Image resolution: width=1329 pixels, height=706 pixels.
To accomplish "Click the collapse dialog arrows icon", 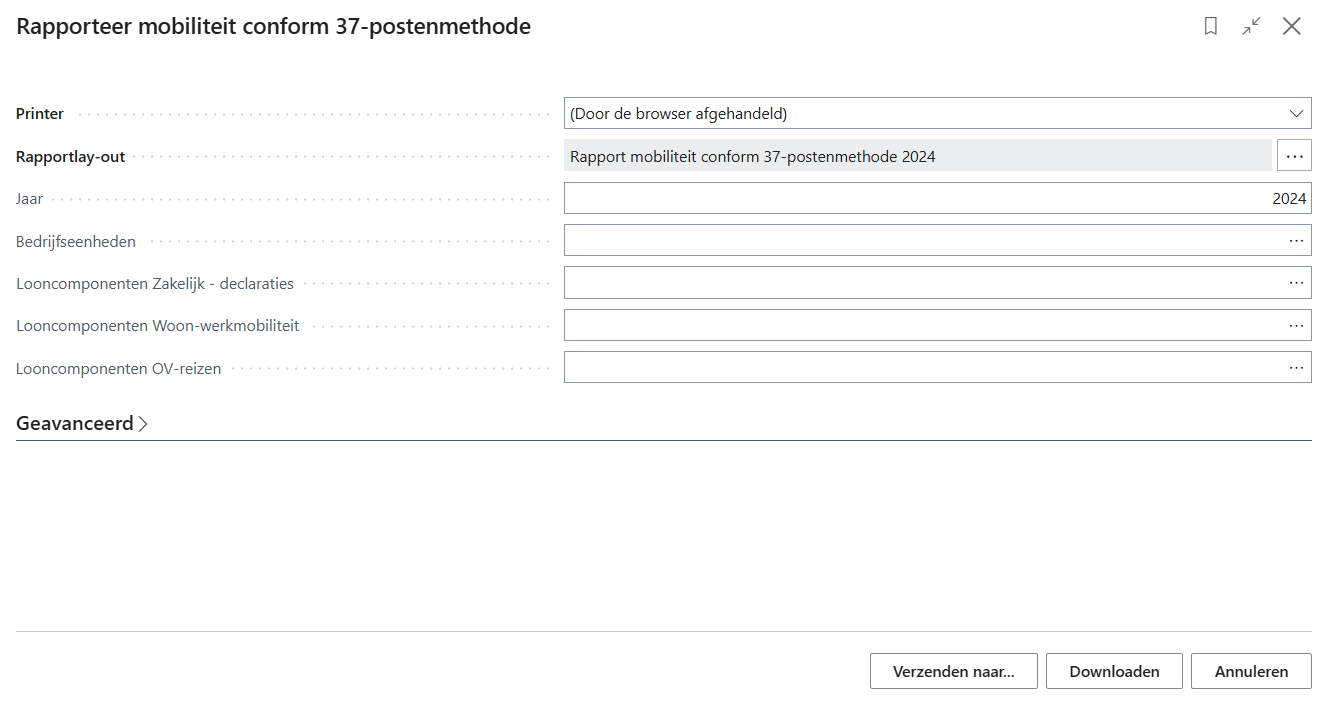I will (x=1251, y=27).
